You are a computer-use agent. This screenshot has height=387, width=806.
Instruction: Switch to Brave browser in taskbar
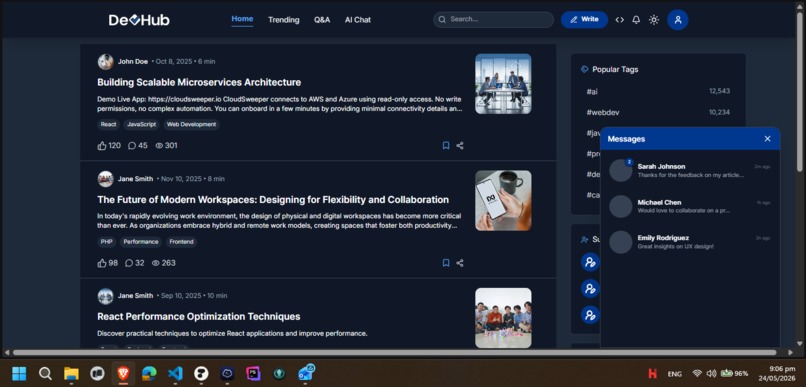123,374
